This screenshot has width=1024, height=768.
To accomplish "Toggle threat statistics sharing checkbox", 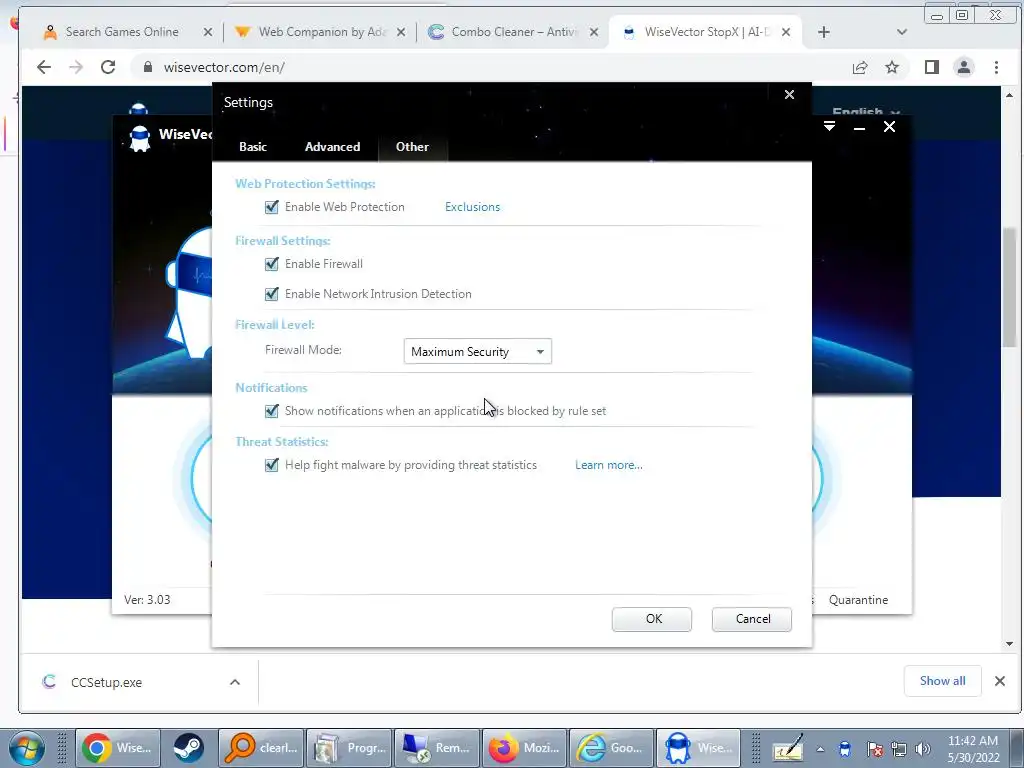I will (x=272, y=465).
